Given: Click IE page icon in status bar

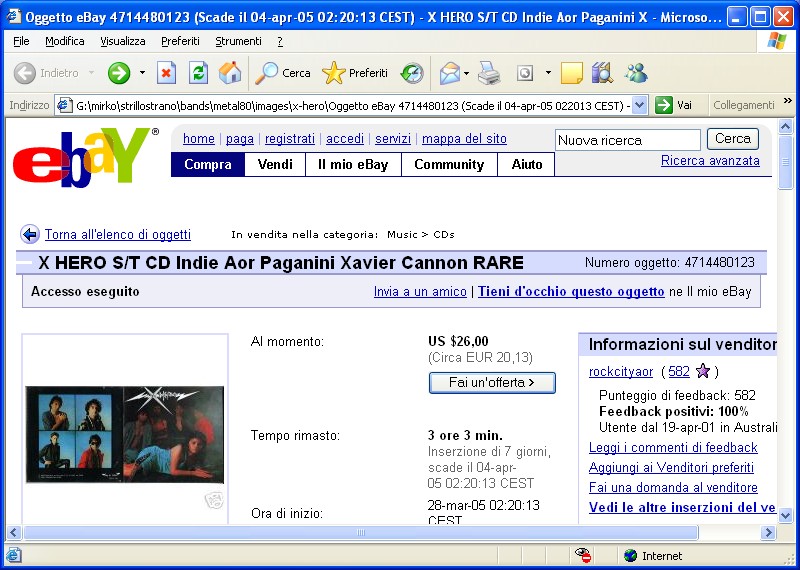Looking at the screenshot, I should point(14,555).
